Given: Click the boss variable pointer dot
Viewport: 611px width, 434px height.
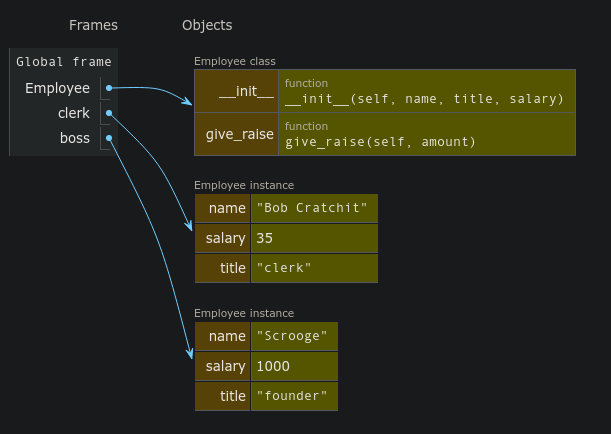Looking at the screenshot, I should coord(109,138).
